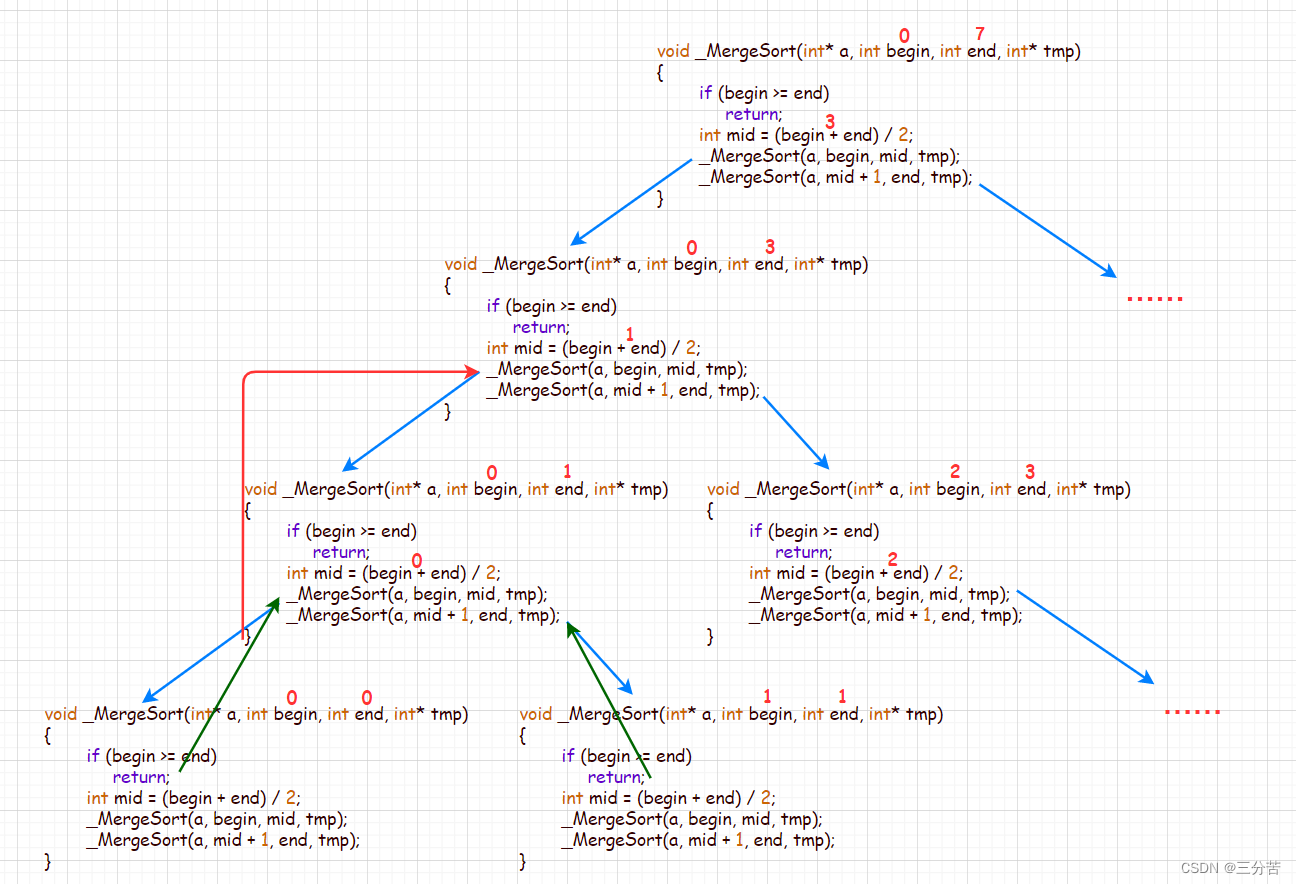Click "return;" in the 1–1 call block

click(x=617, y=777)
